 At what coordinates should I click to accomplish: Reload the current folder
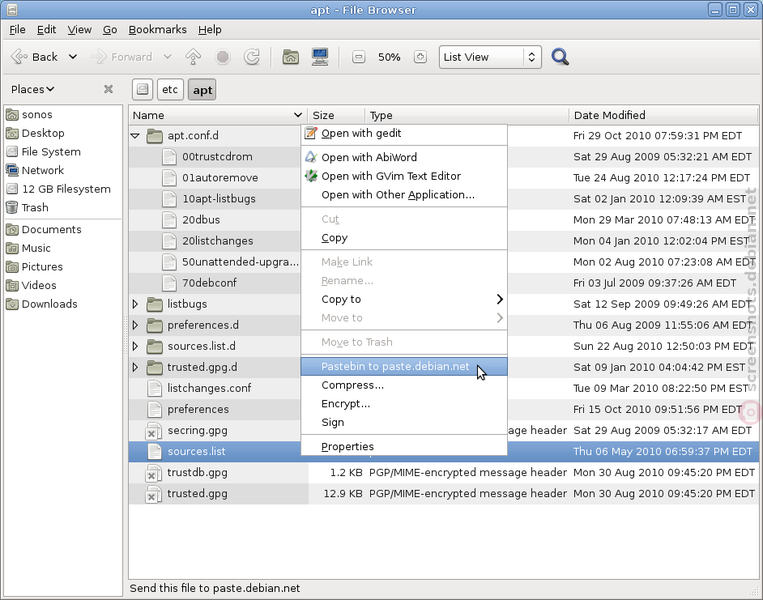tap(252, 57)
